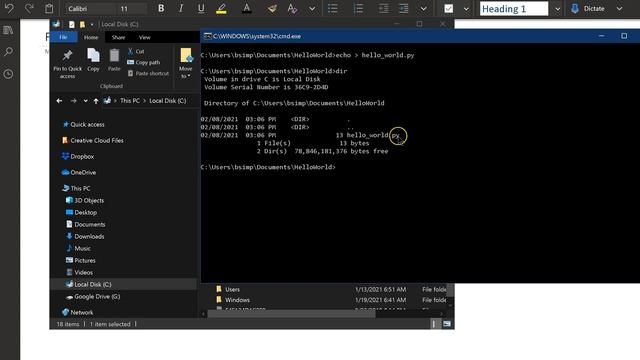Select Dropbox in the navigation pane
This screenshot has width=640, height=360.
point(78,156)
